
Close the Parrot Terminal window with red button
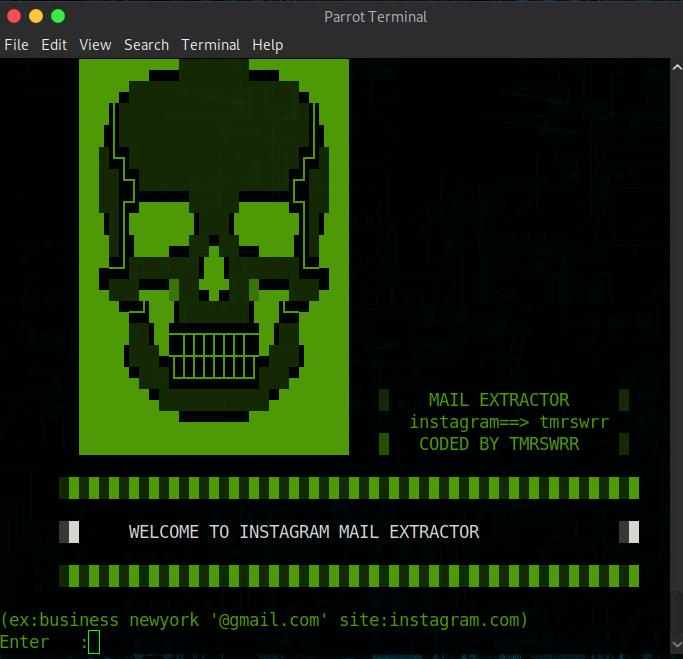click(x=14, y=16)
